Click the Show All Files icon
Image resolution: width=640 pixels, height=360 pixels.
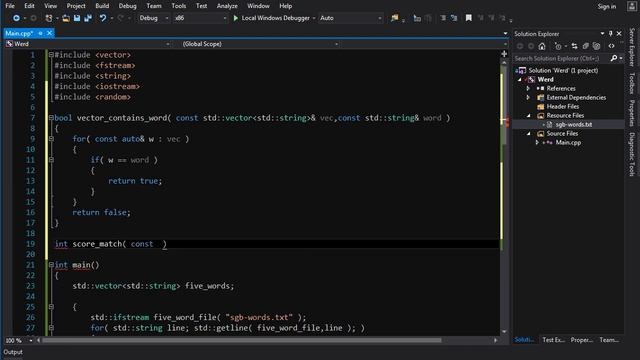pyautogui.click(x=596, y=46)
